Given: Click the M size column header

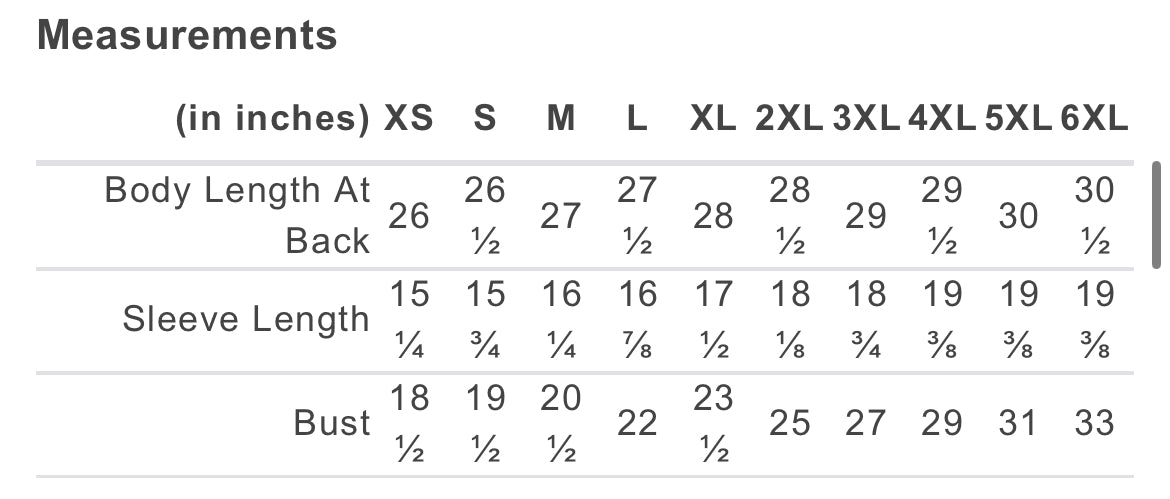Looking at the screenshot, I should 561,119.
